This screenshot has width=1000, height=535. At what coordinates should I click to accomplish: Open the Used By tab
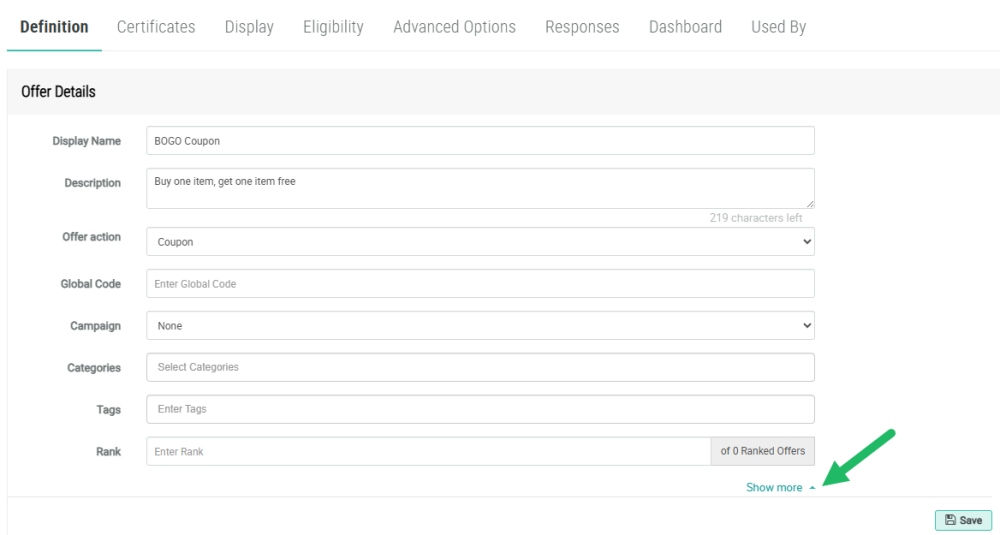click(778, 27)
